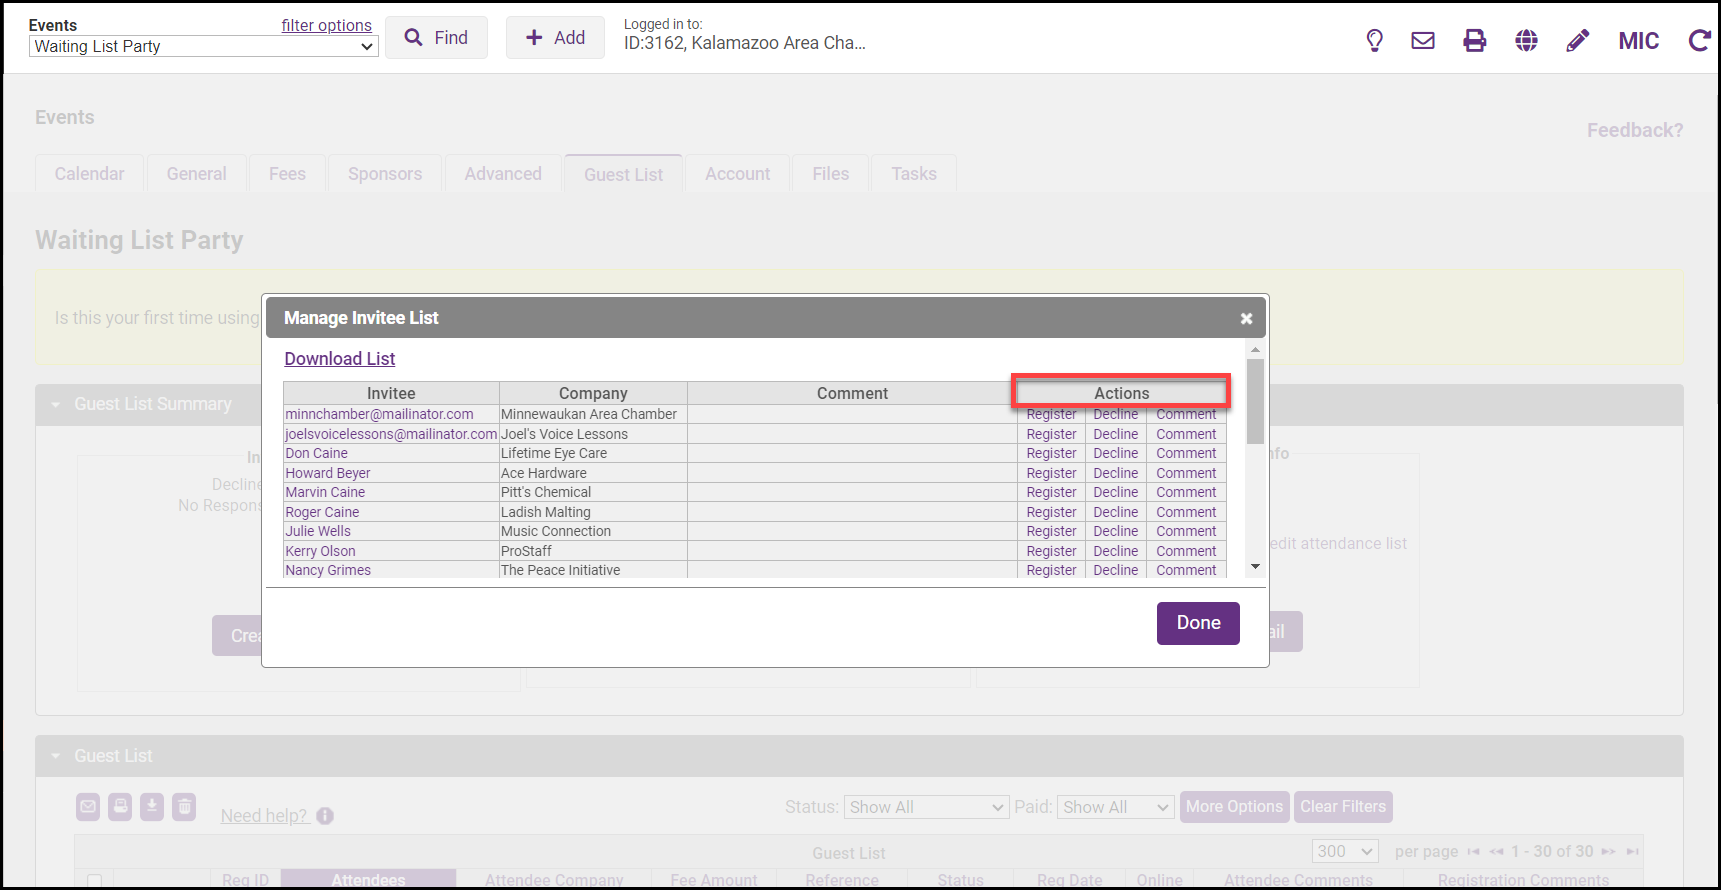This screenshot has width=1721, height=890.
Task: Click Register for Don Caine
Action: tap(1051, 453)
